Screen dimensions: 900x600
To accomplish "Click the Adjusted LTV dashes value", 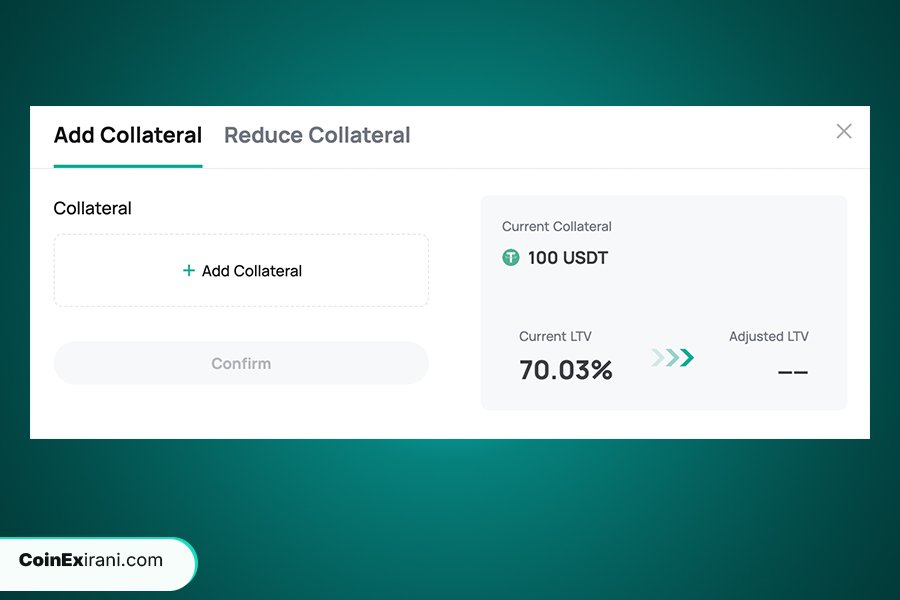I will pyautogui.click(x=793, y=372).
